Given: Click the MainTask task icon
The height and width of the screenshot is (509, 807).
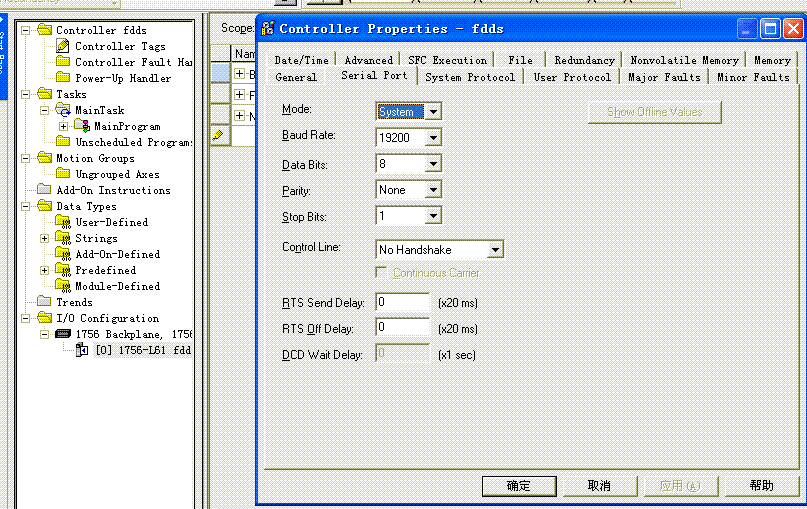Looking at the screenshot, I should [64, 110].
